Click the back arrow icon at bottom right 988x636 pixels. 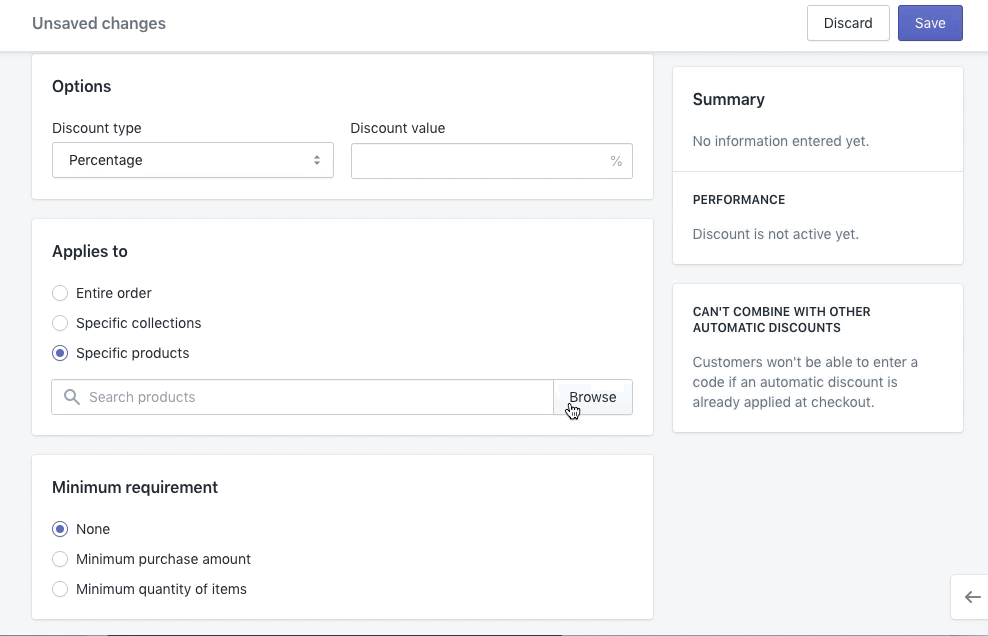coord(972,597)
